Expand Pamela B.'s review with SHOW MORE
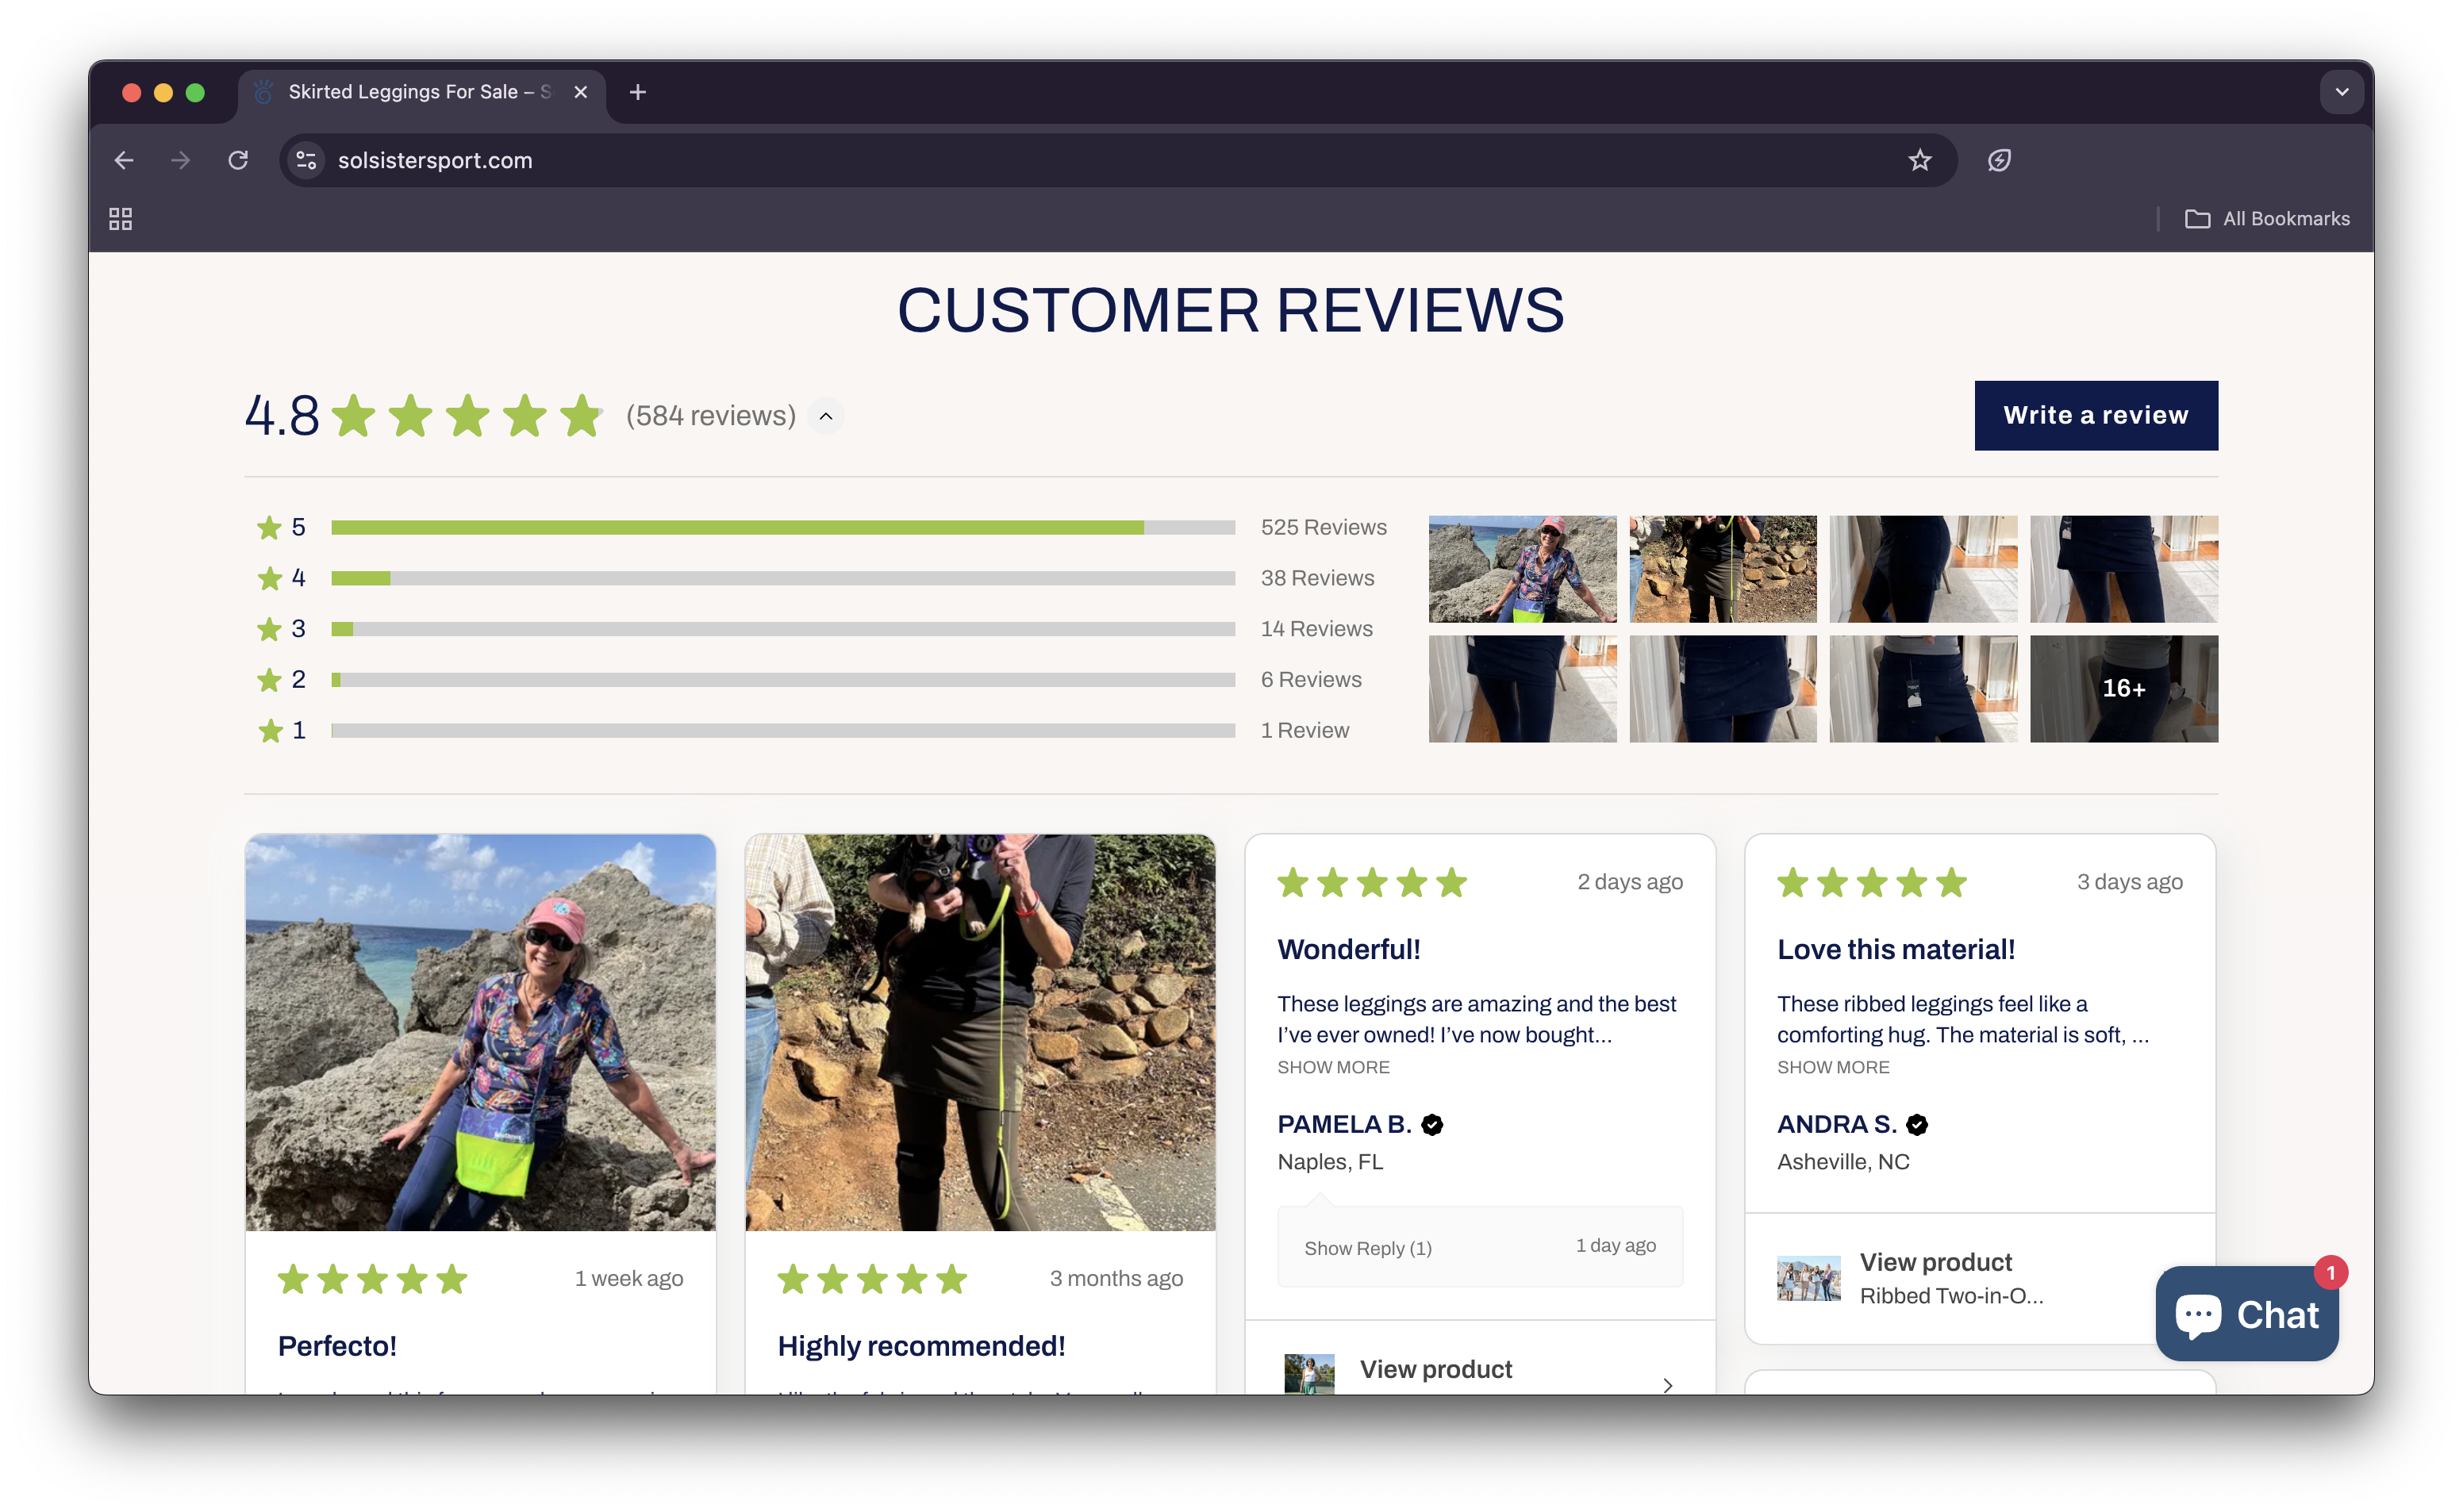2463x1512 pixels. click(x=1333, y=1067)
